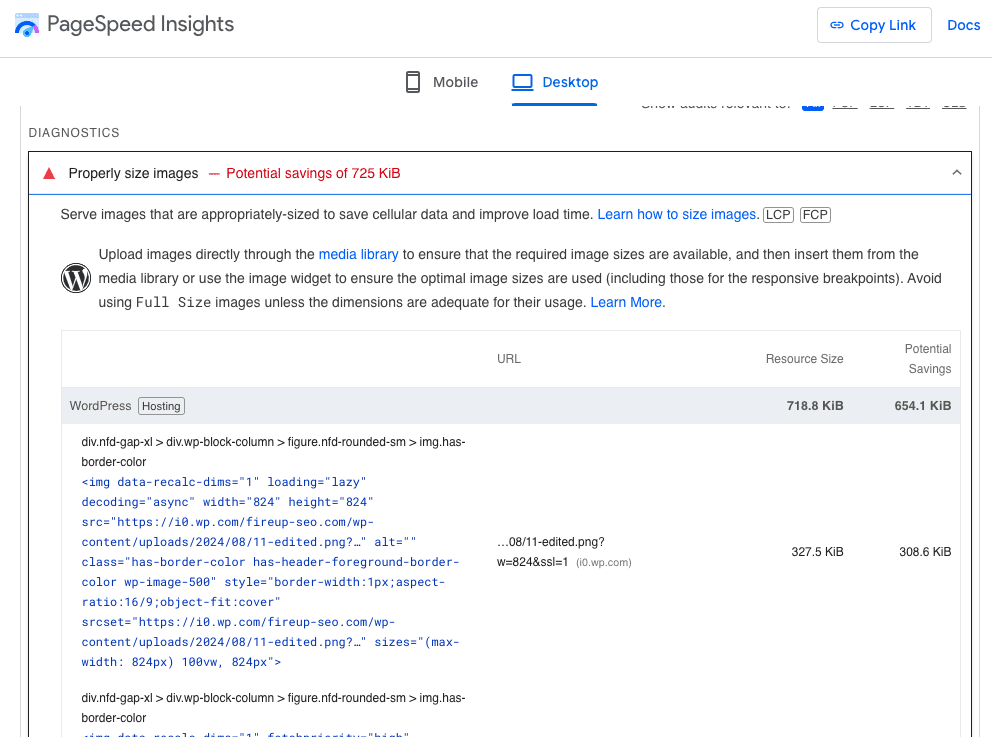Click the i0.wp.com host label

(603, 563)
